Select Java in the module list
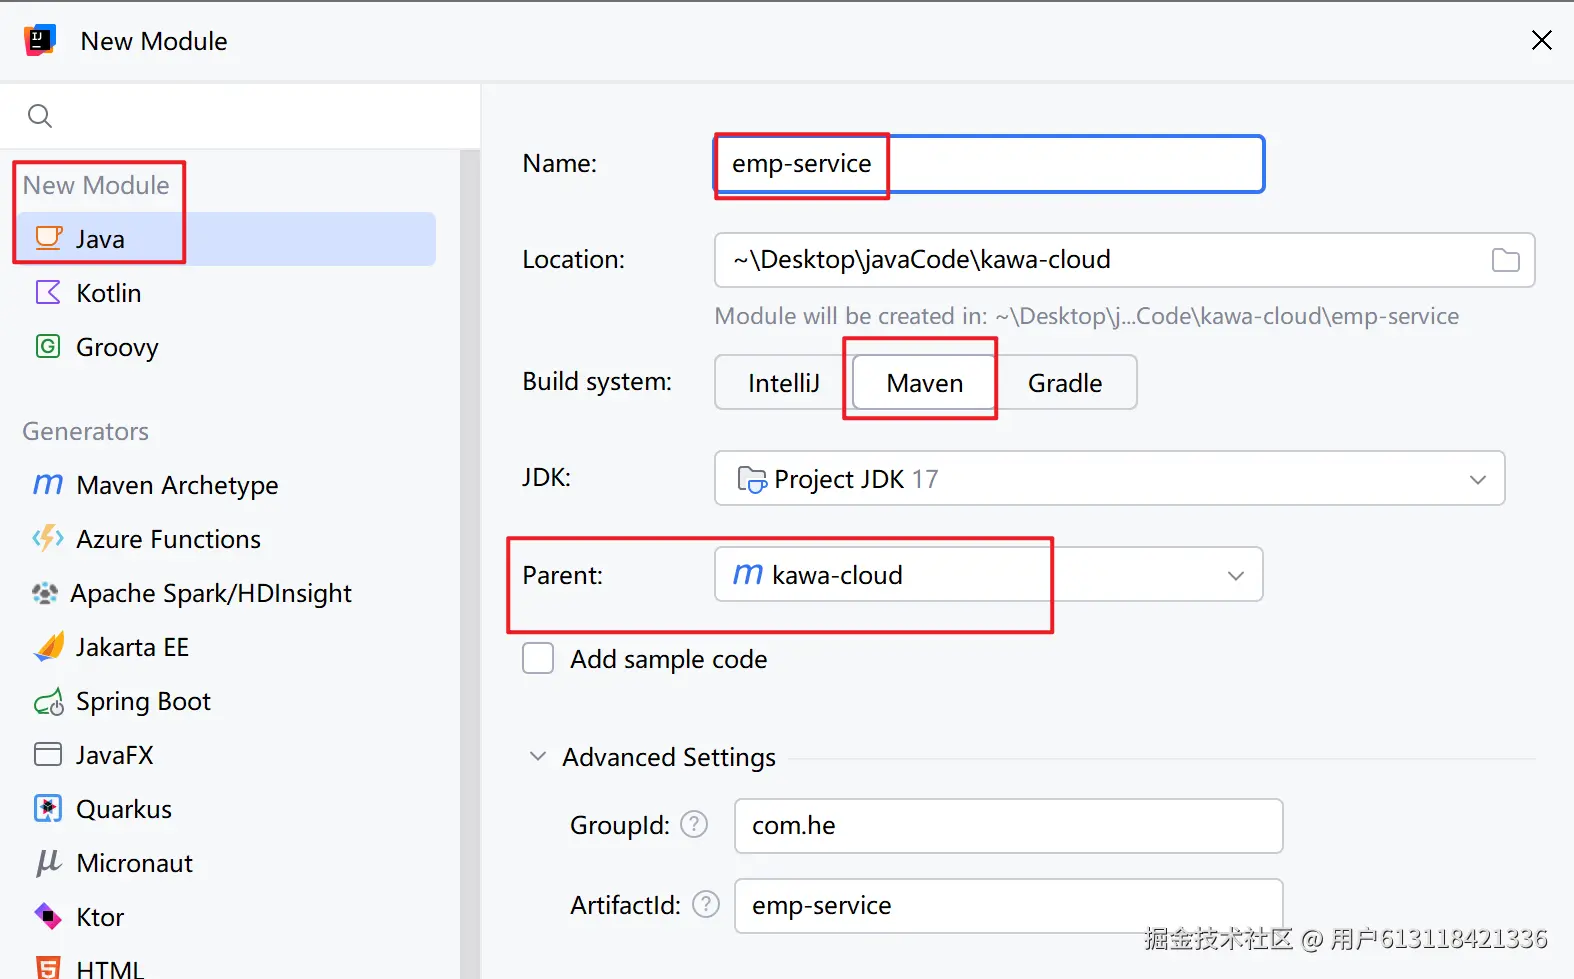Image resolution: width=1574 pixels, height=979 pixels. (100, 239)
